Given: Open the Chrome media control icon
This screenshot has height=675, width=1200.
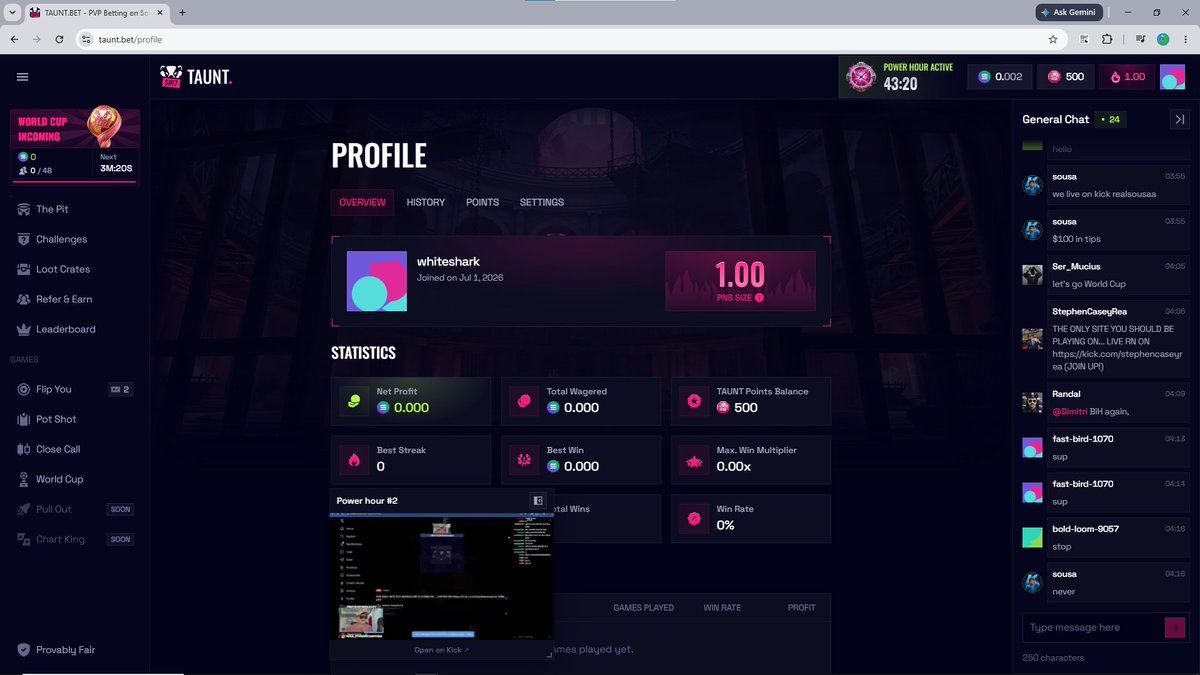Looking at the screenshot, I should 1140,39.
